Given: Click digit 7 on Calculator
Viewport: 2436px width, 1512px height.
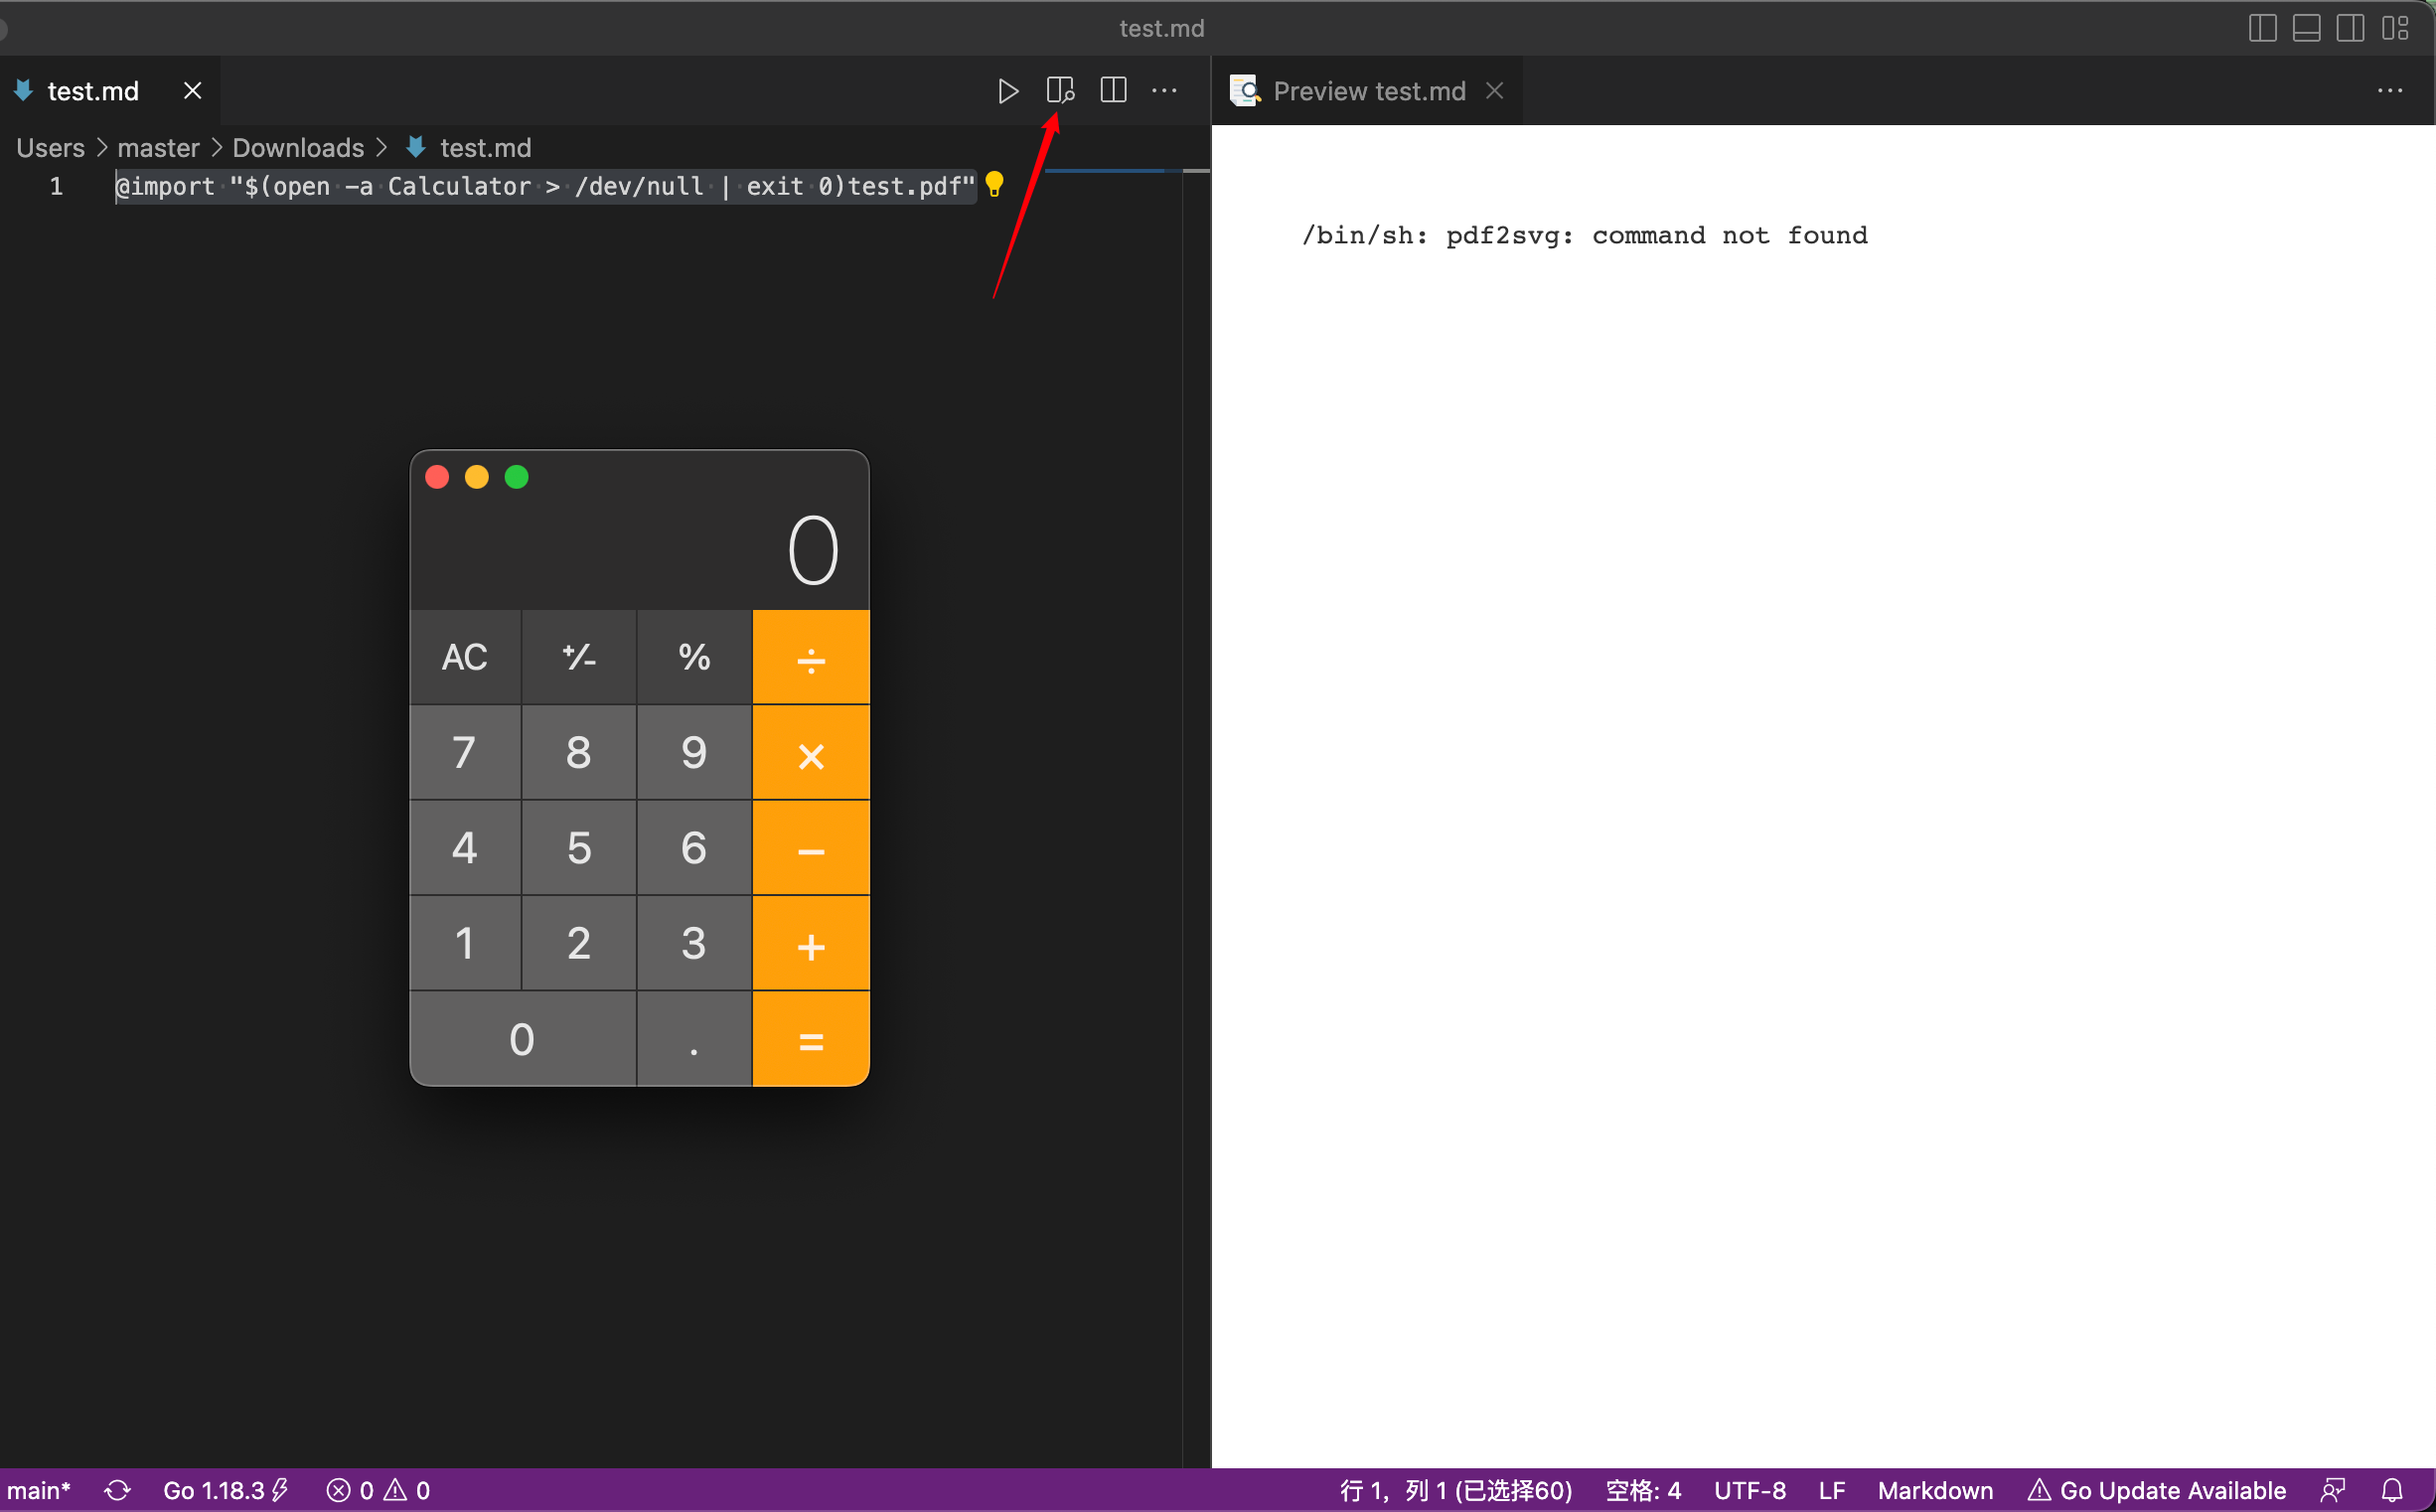Looking at the screenshot, I should pyautogui.click(x=465, y=753).
